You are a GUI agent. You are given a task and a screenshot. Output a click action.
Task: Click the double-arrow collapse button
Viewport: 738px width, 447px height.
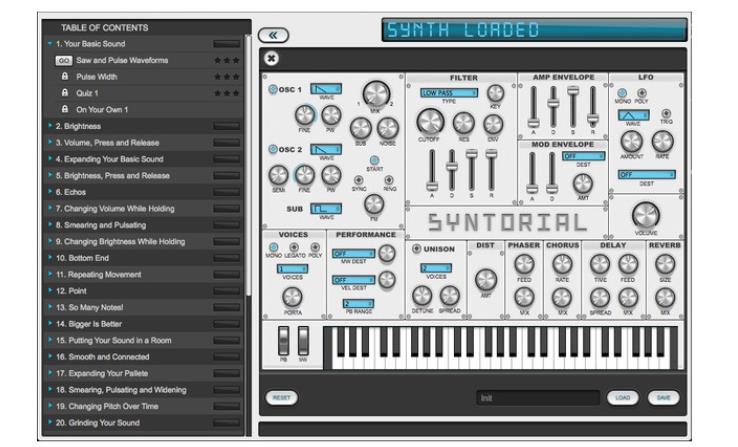pos(273,35)
